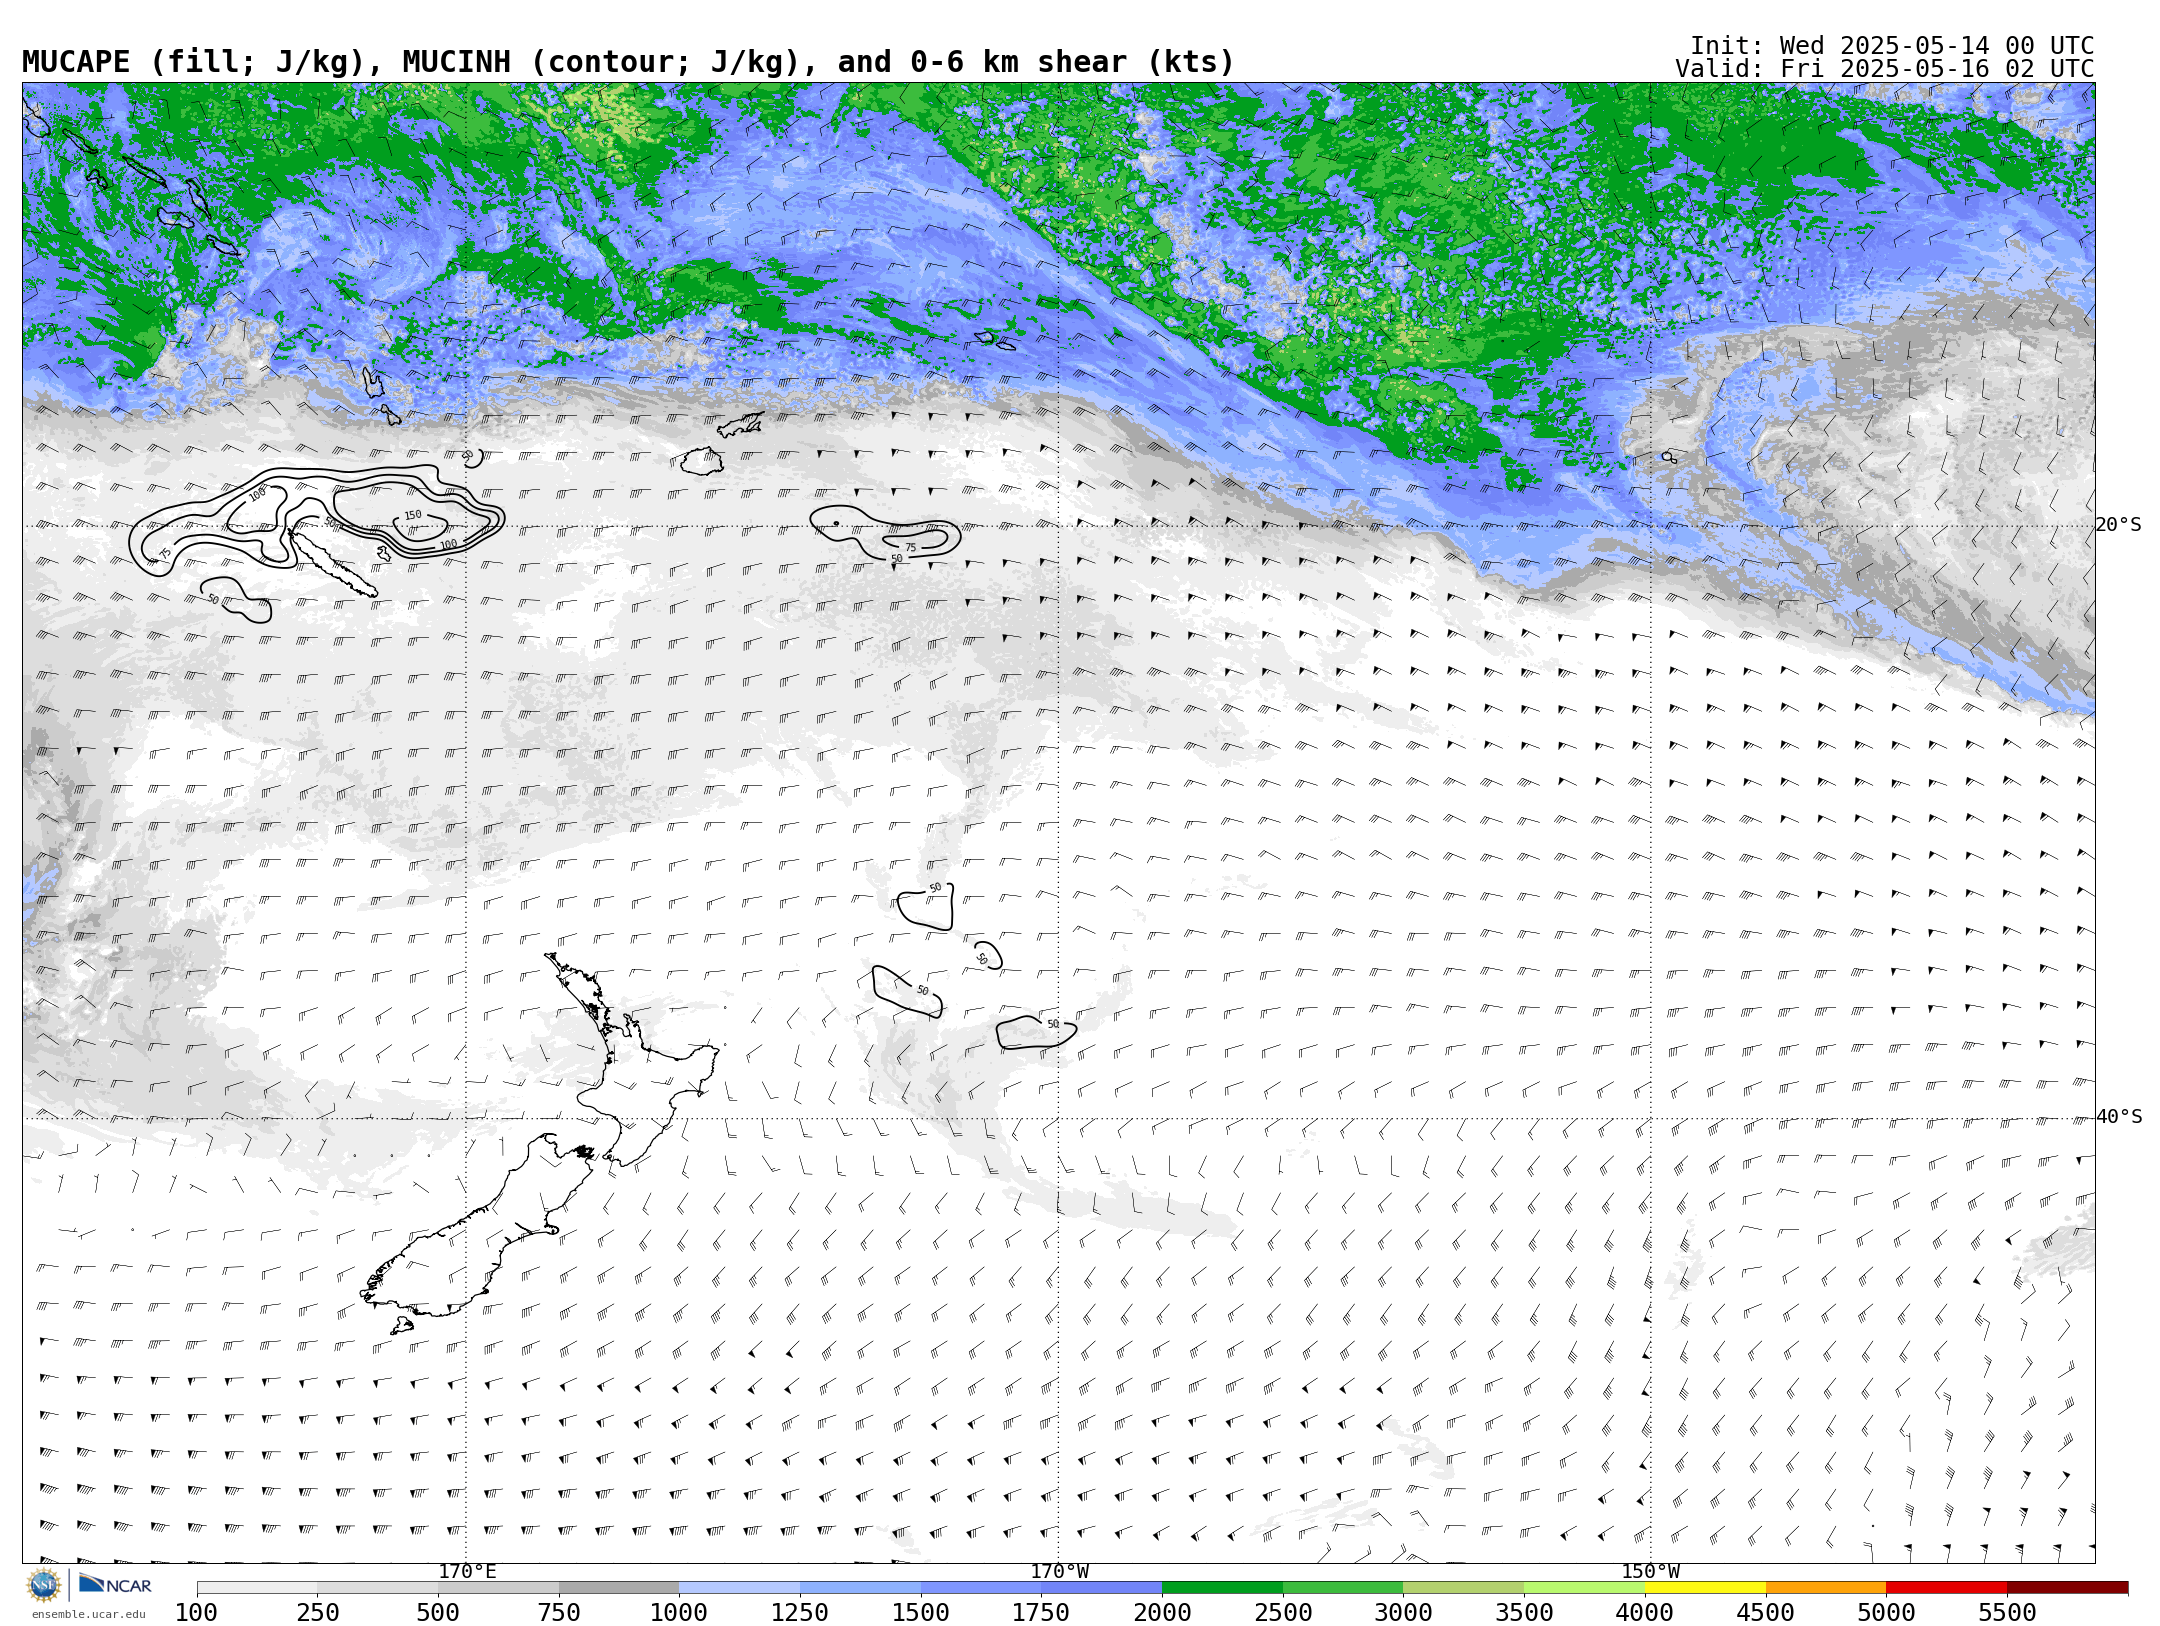Viewport: 2160px width, 1626px height.
Task: Click the colorbar tick label 3500
Action: pyautogui.click(x=1524, y=1612)
